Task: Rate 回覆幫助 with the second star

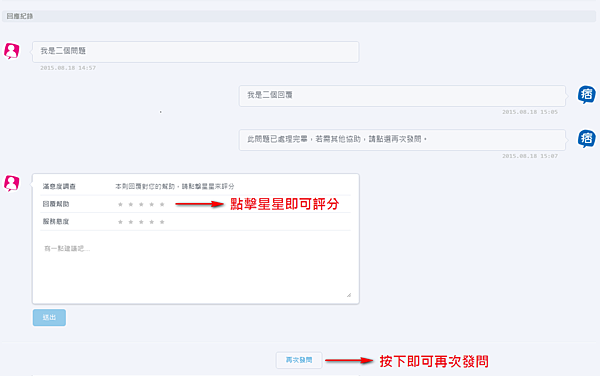Action: coord(131,204)
